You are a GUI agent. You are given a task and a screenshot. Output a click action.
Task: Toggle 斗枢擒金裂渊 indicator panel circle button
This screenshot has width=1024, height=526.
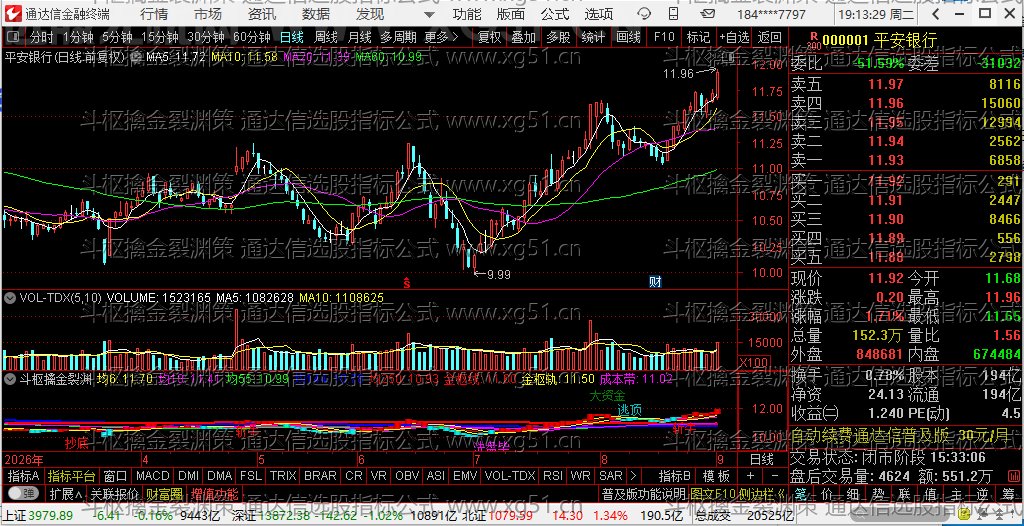(10, 377)
